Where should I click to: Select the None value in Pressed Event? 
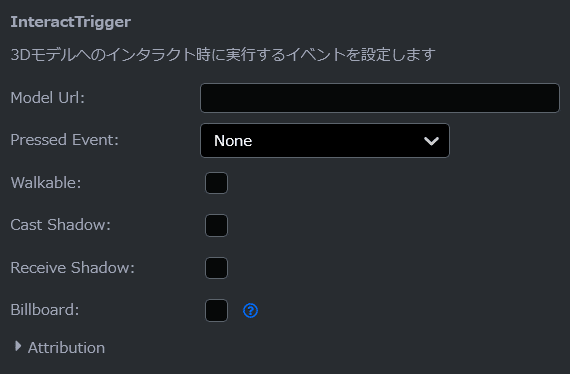pos(233,141)
